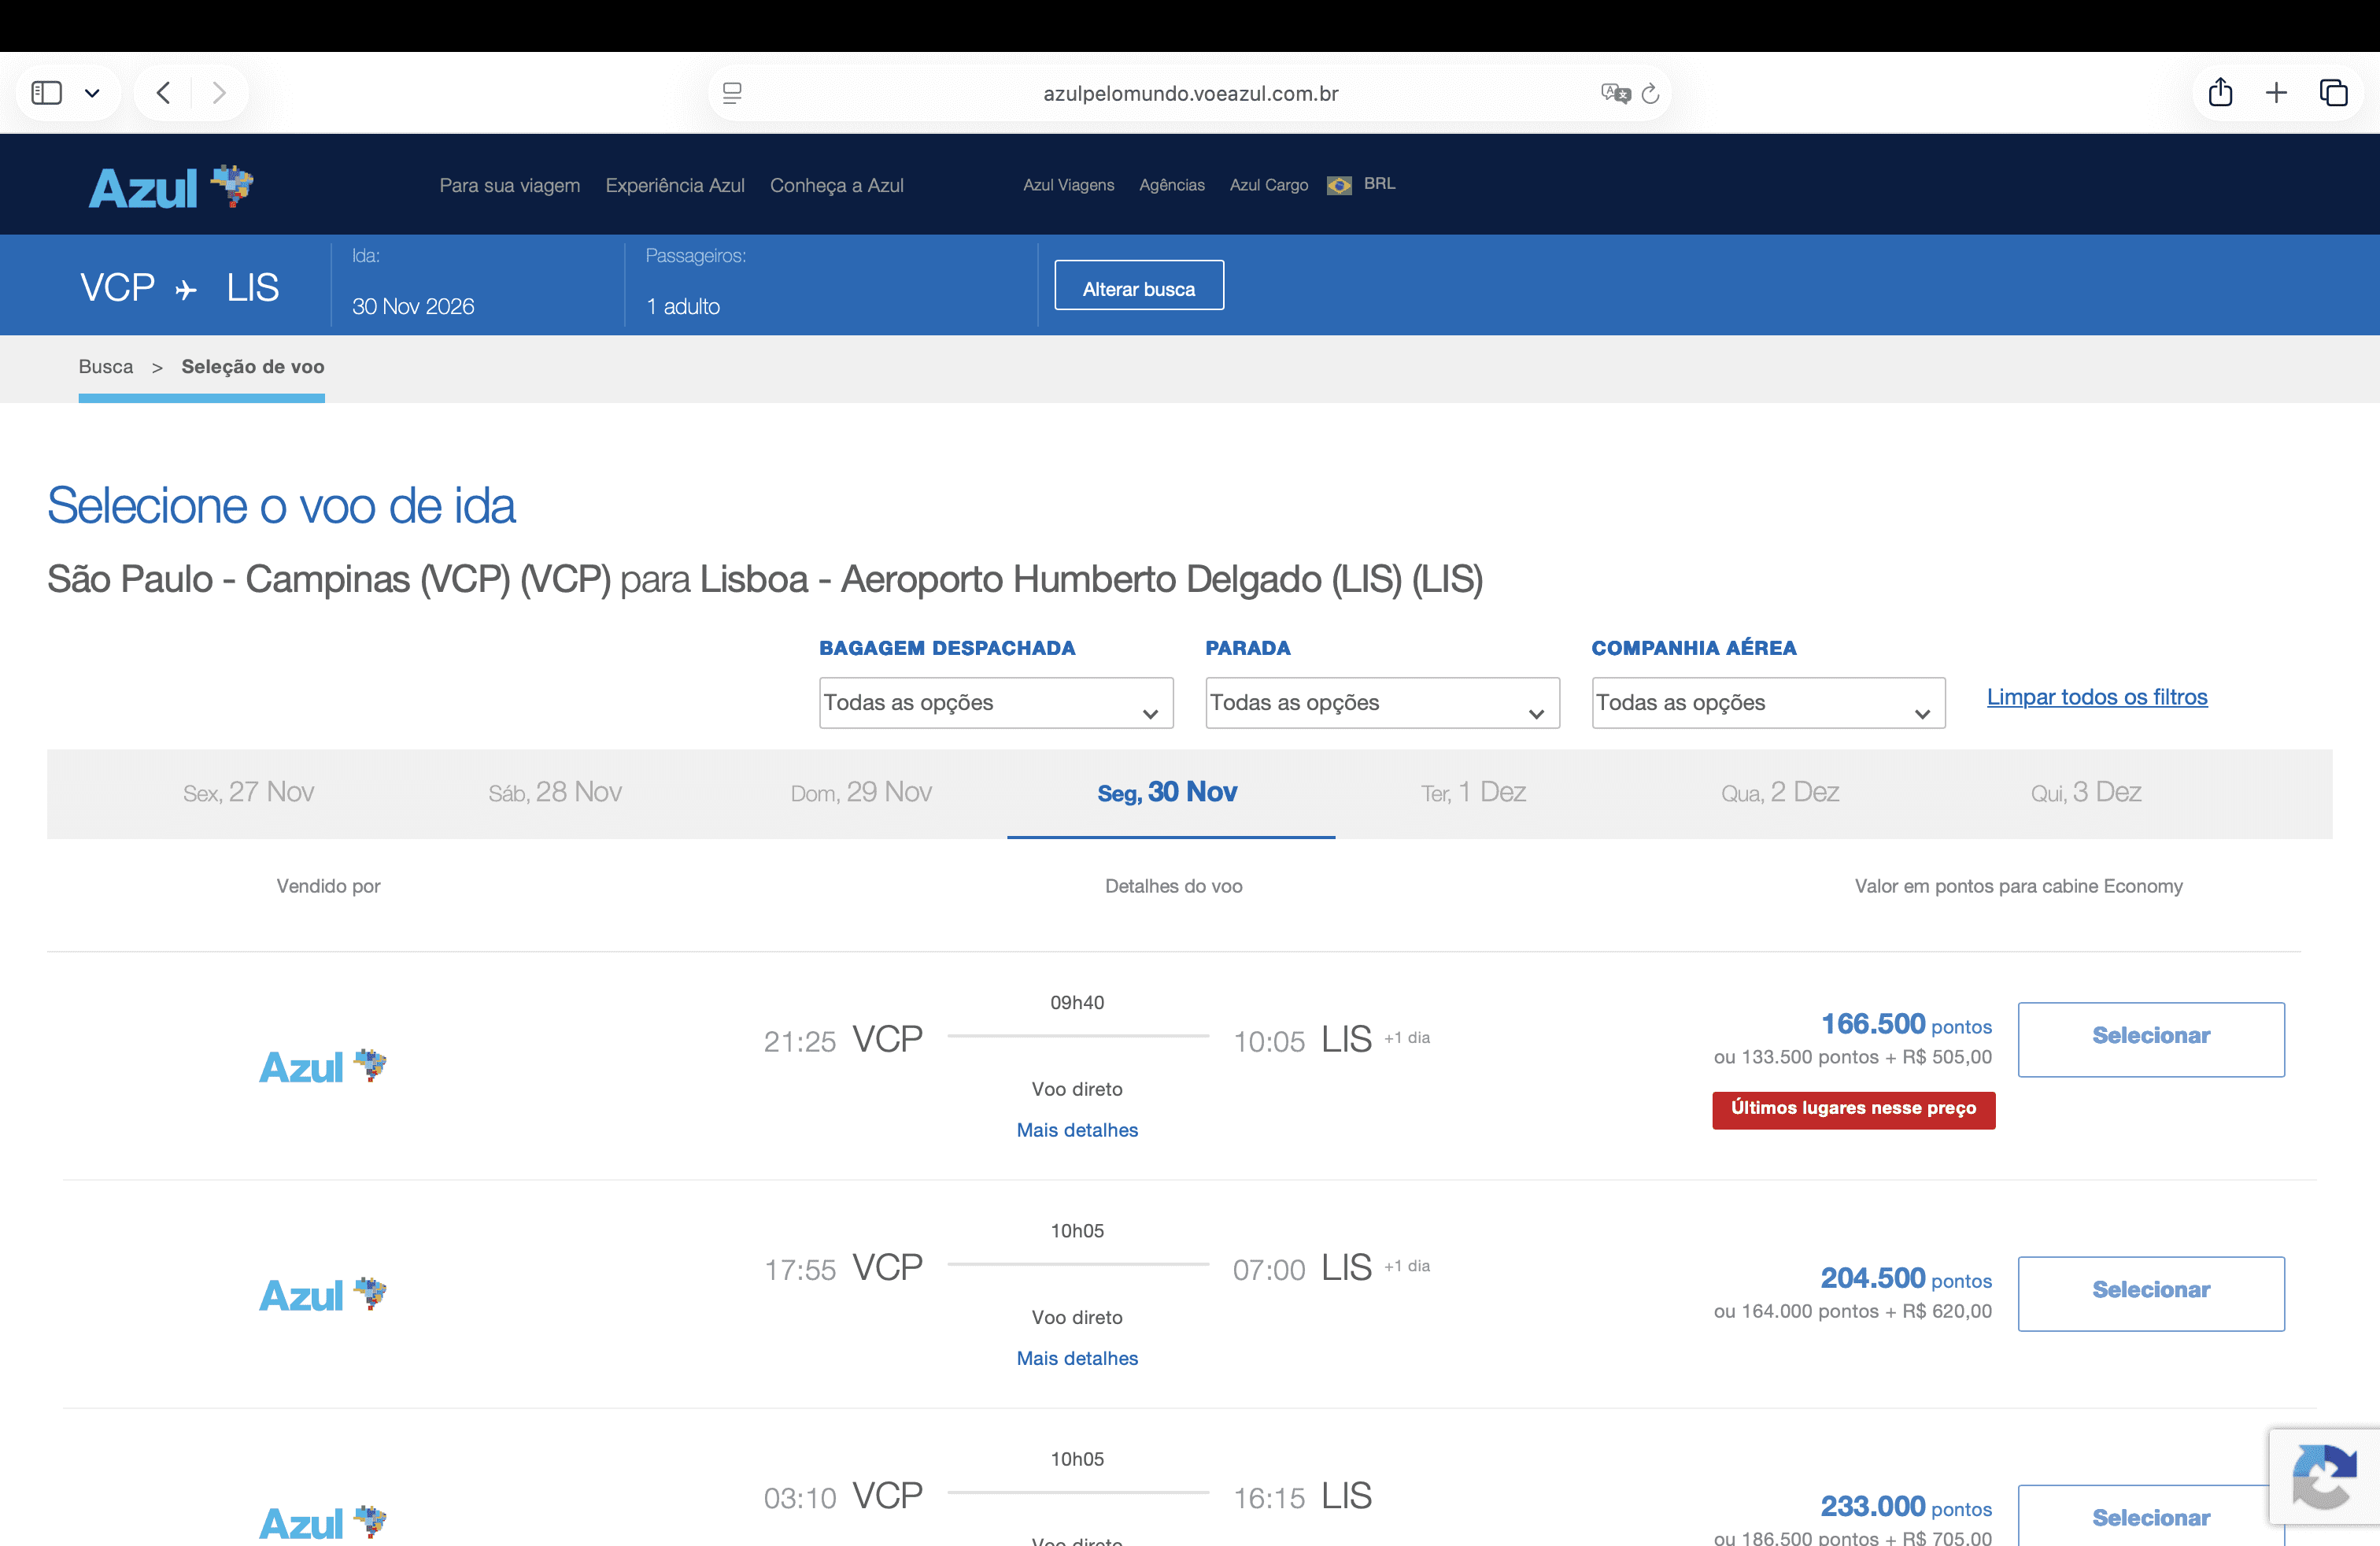Select the Sex, 27 Nov date tab
Image resolution: width=2380 pixels, height=1546 pixels.
248,792
